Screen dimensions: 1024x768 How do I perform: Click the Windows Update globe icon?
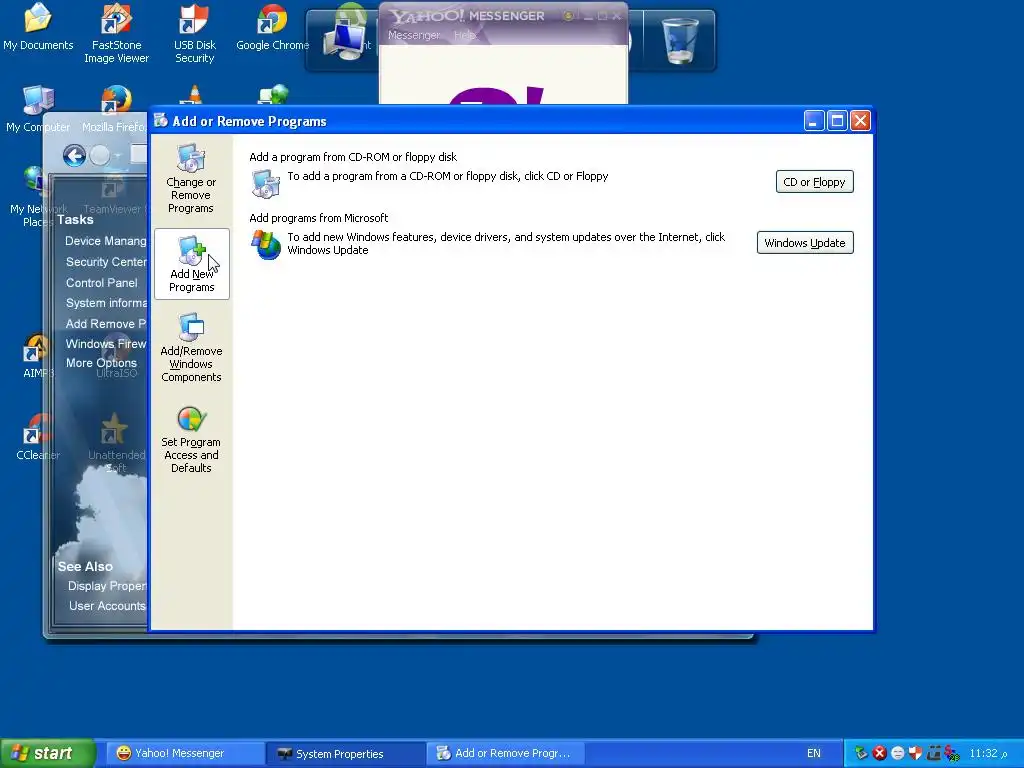pyautogui.click(x=265, y=245)
